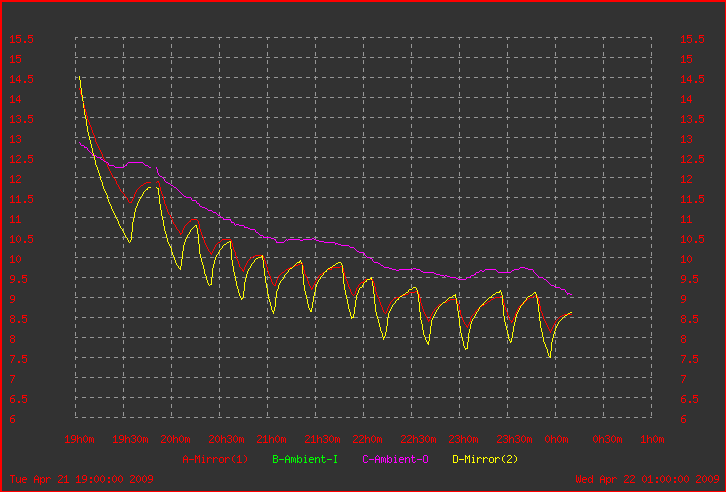Click the left axis value 15.5
Viewport: 726px width, 492px height.
click(21, 39)
